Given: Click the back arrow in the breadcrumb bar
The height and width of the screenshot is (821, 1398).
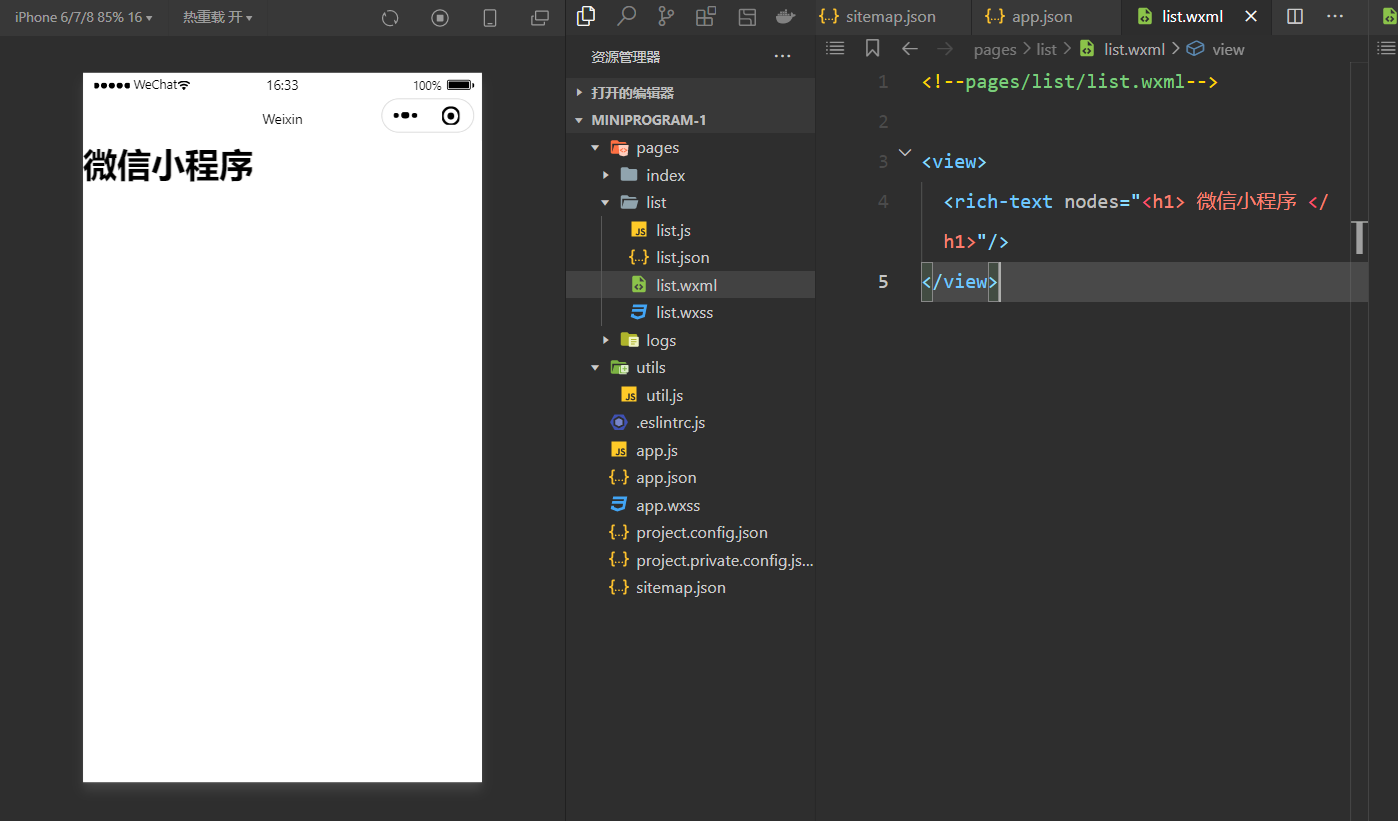Looking at the screenshot, I should point(909,49).
